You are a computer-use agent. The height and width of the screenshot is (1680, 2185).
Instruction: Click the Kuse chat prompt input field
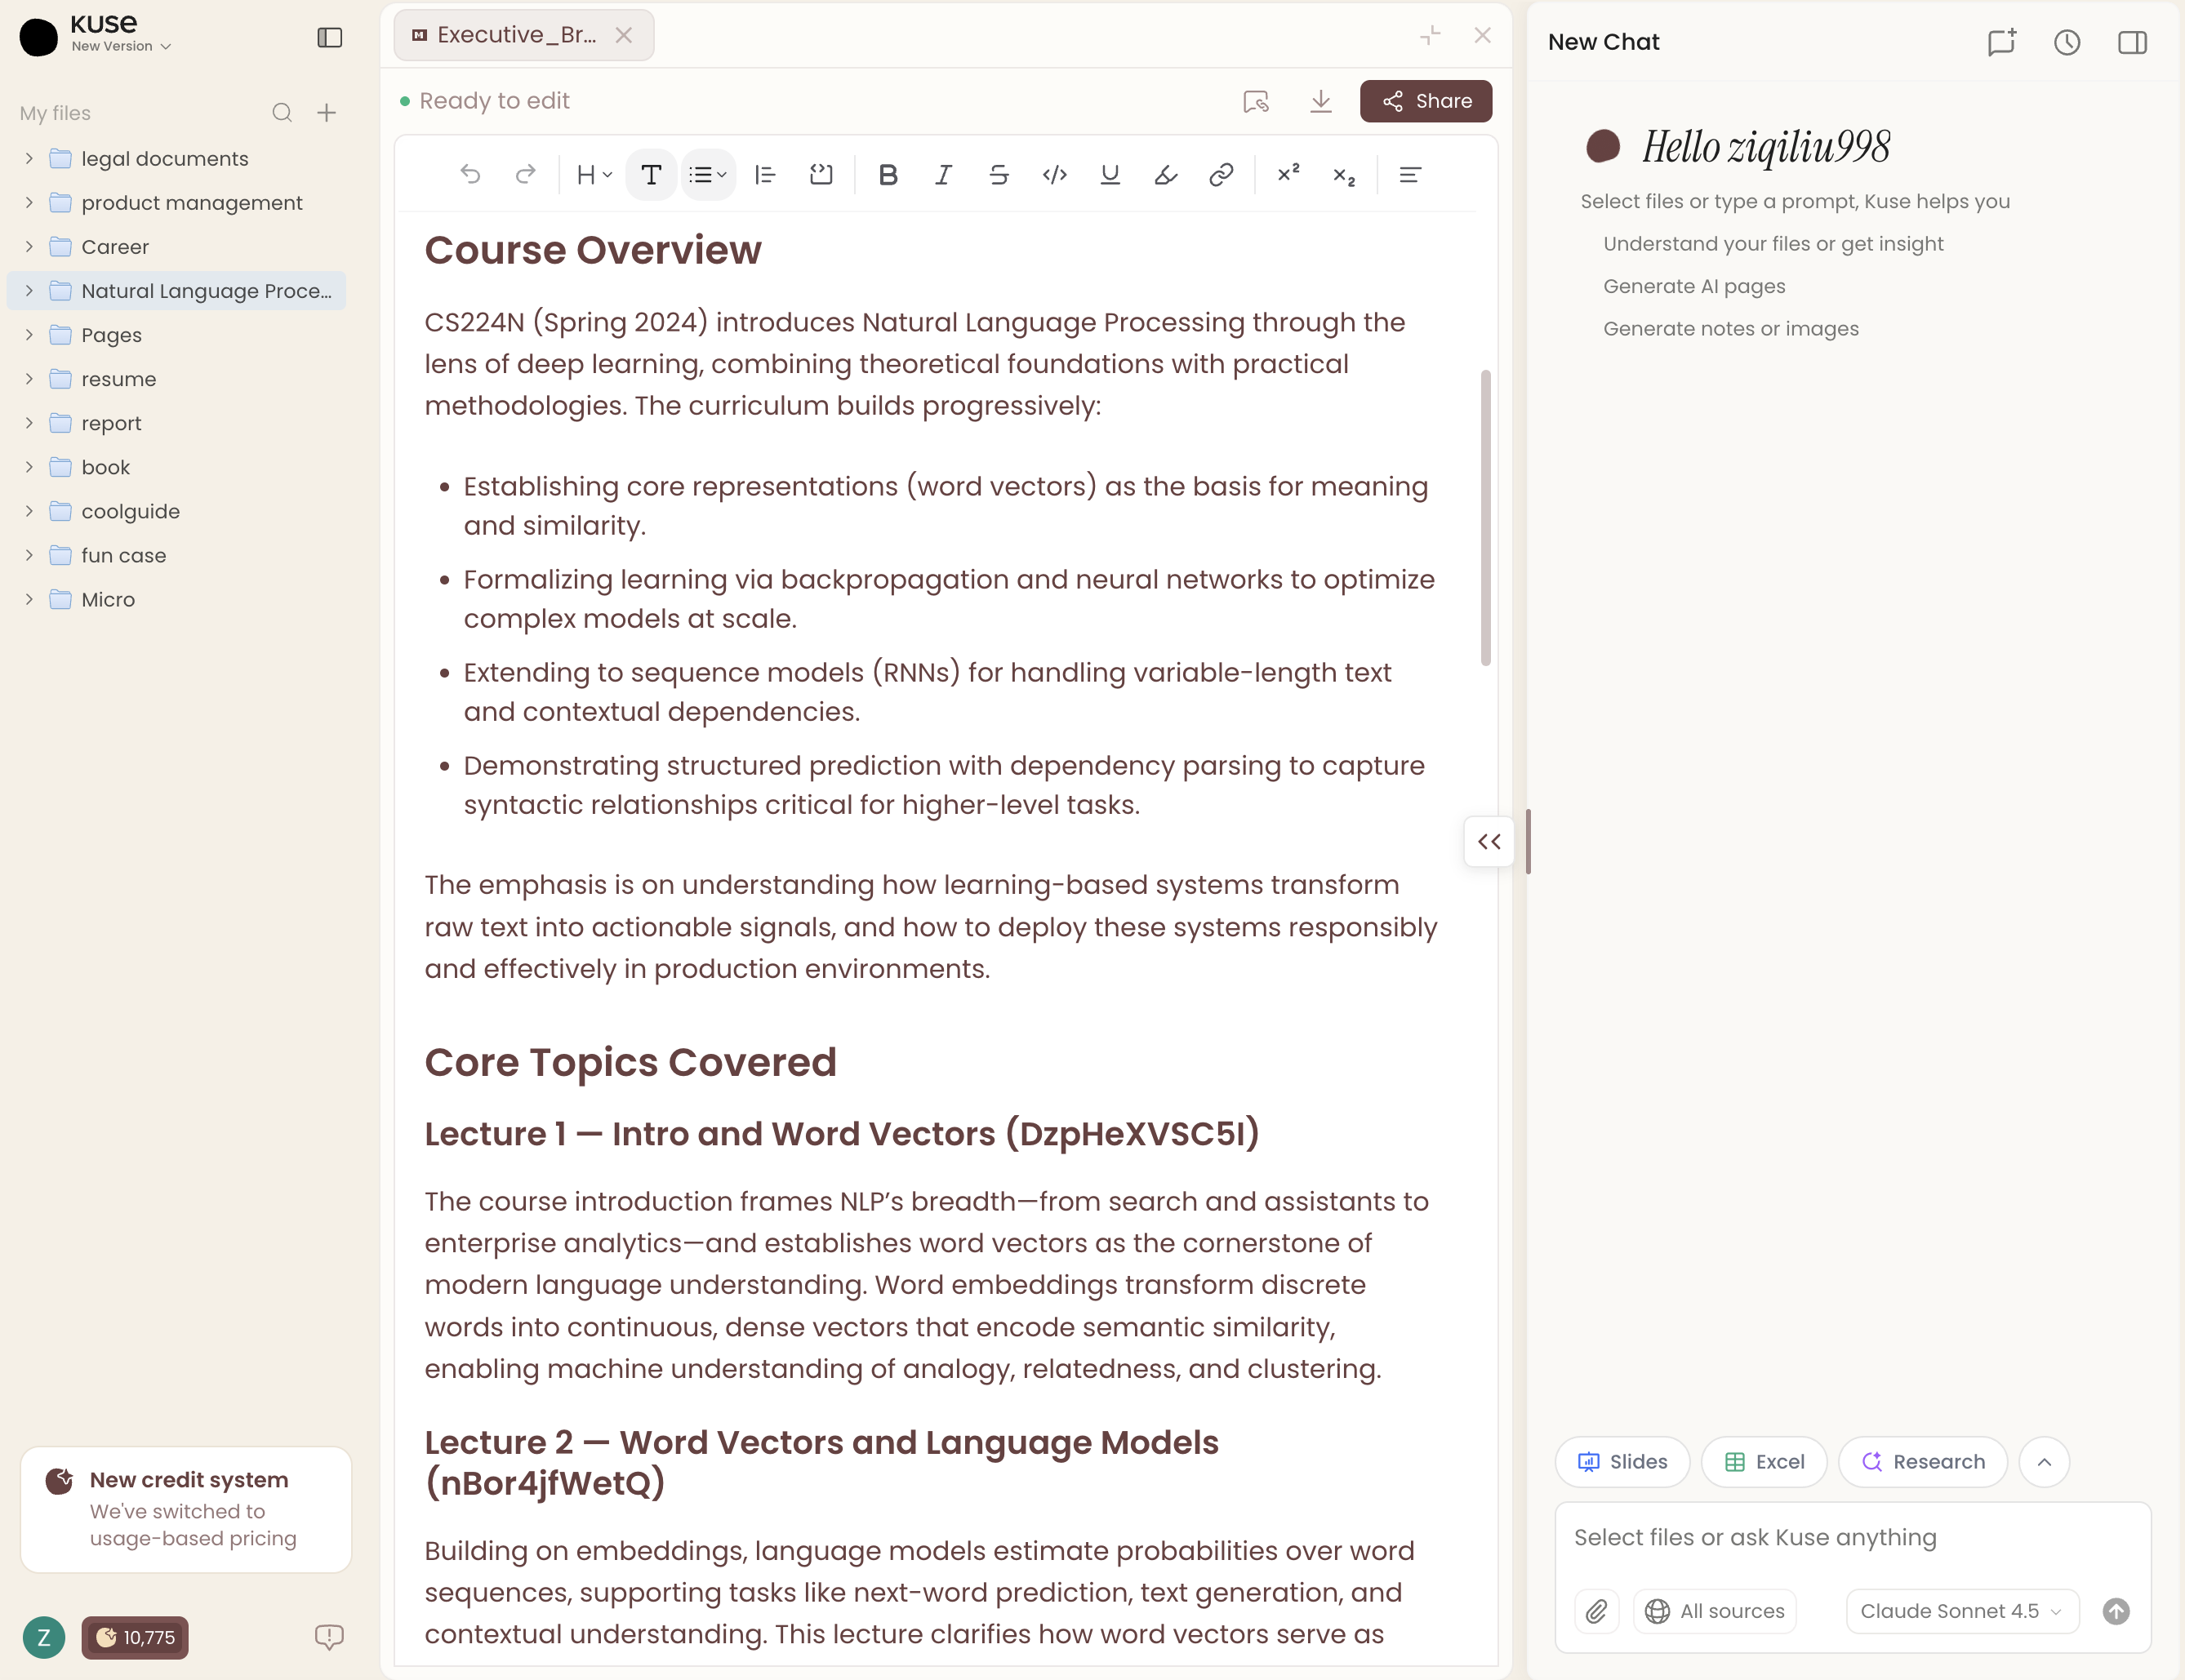[1850, 1537]
